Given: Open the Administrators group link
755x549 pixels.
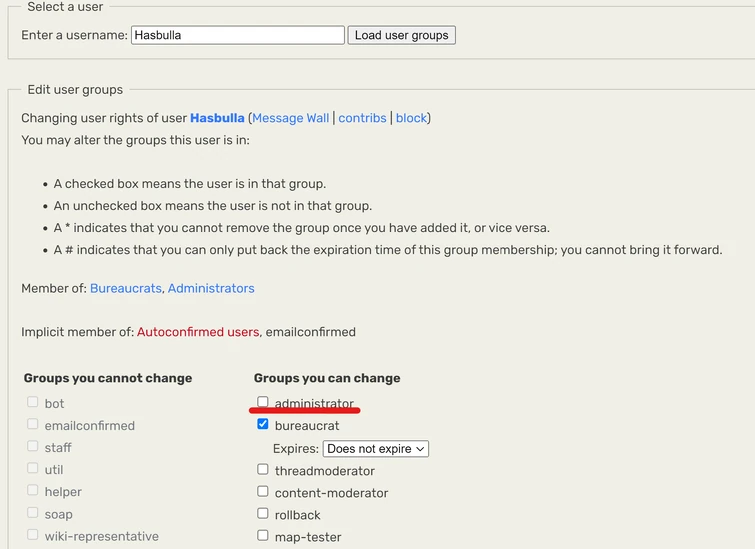Looking at the screenshot, I should click(x=211, y=288).
